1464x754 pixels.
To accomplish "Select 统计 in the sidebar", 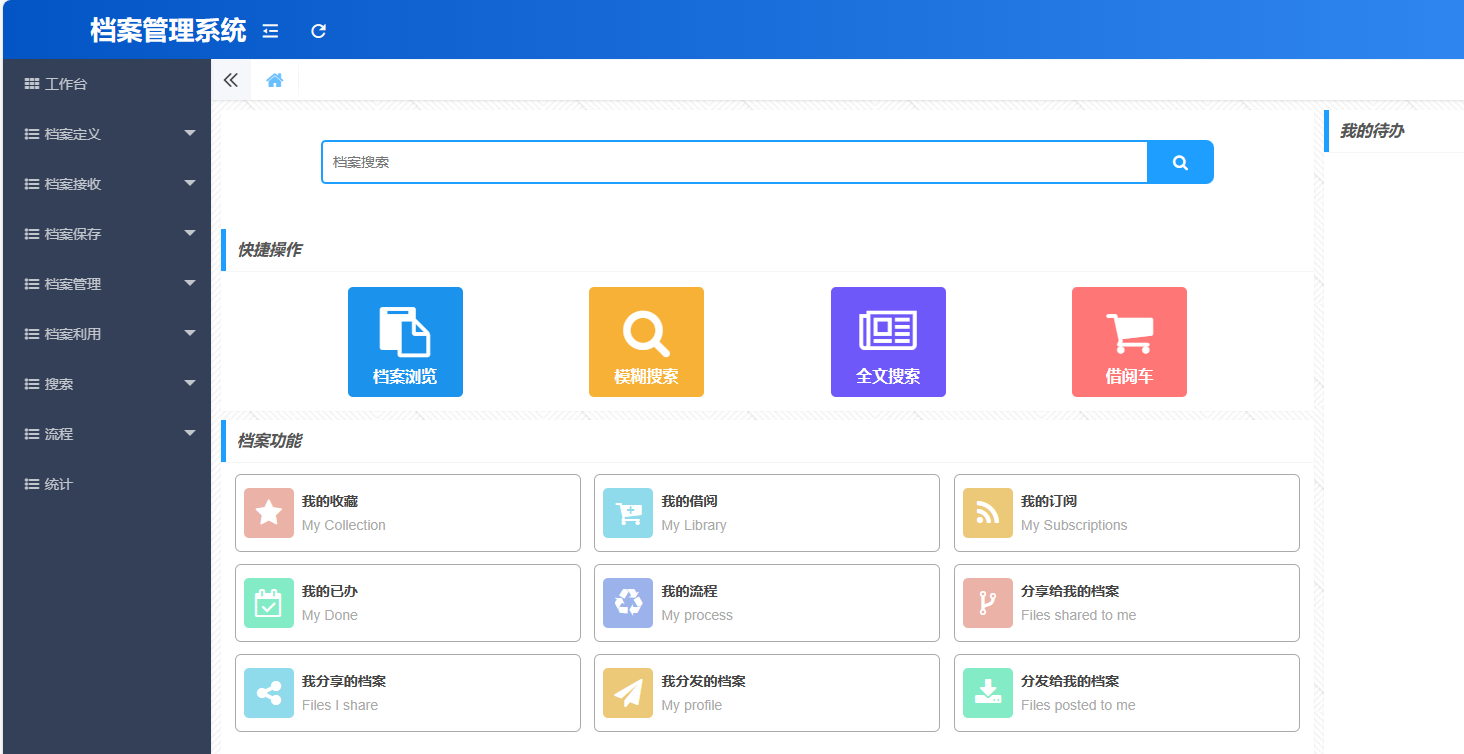I will 59,484.
